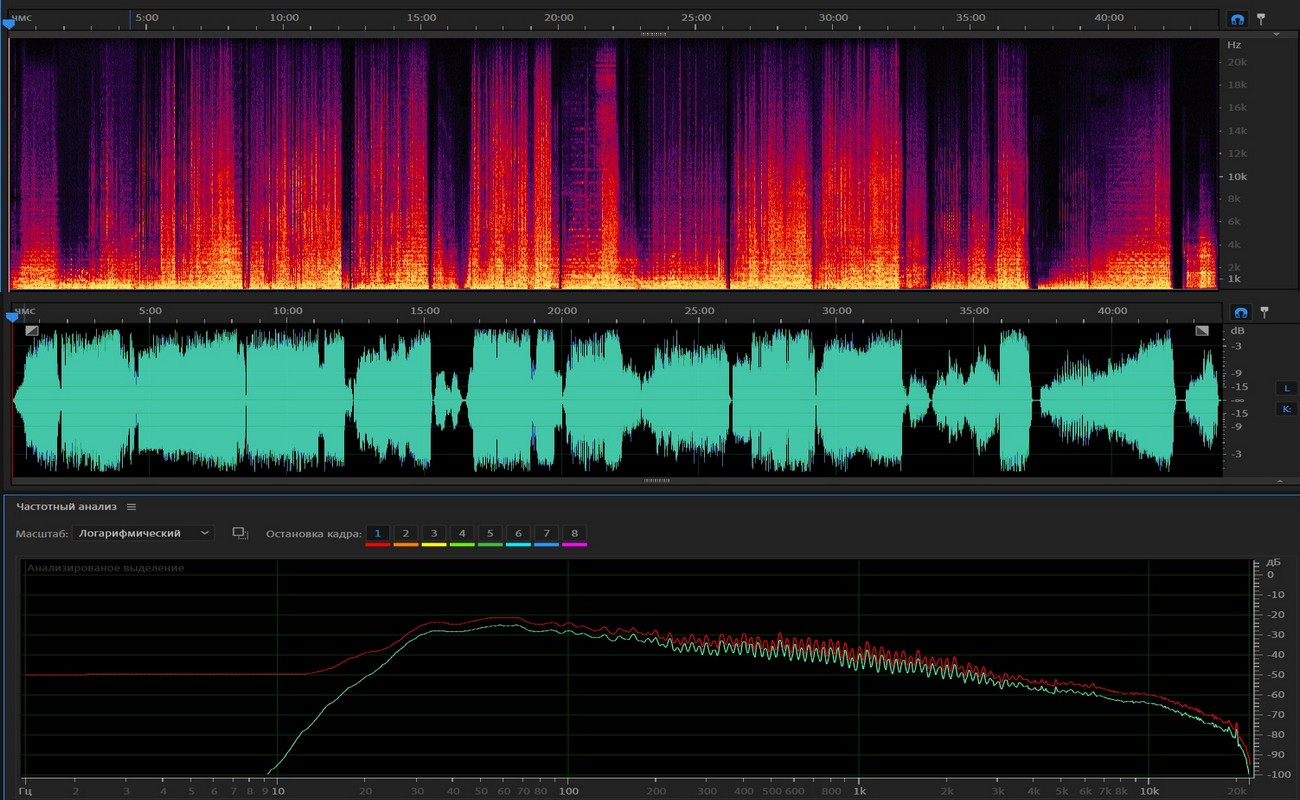This screenshot has width=1300, height=800.
Task: Click marker pin icon beside waveform ruler
Action: click(x=1264, y=312)
